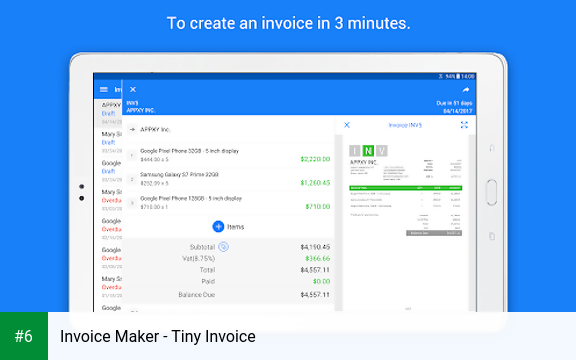Click Invoice INV5 preview title
Screen dimensions: 576x360
405,125
